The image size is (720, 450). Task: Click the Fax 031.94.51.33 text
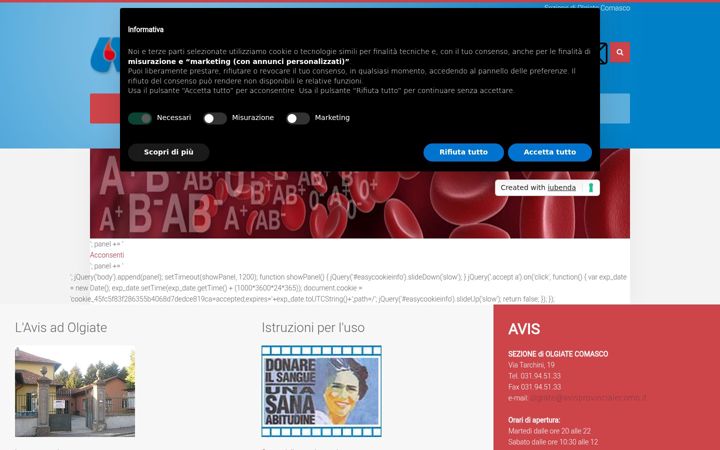tap(534, 387)
